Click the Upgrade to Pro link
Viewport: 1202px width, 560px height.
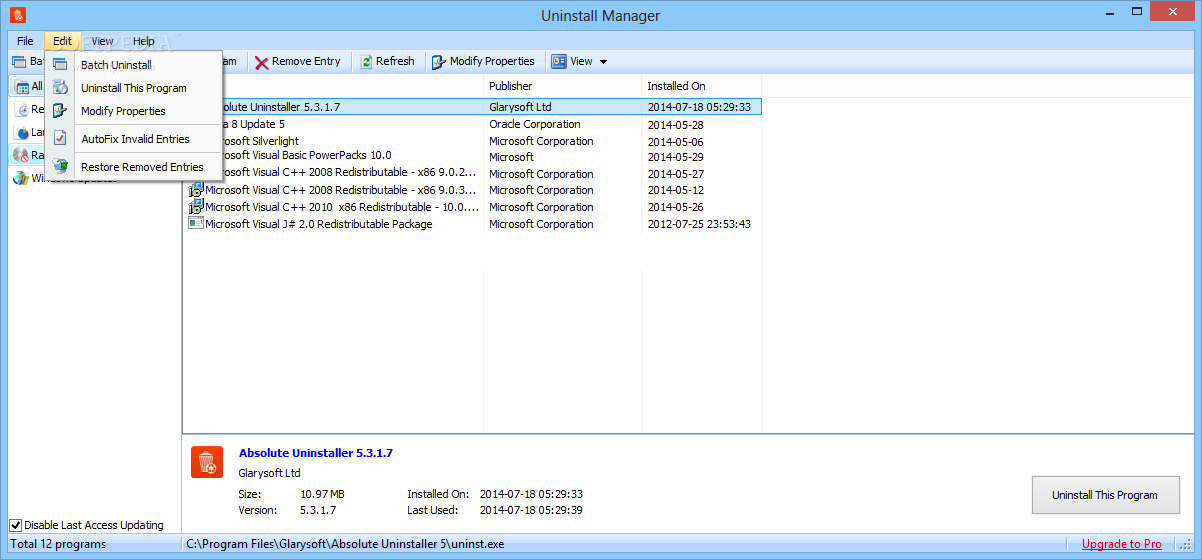pyautogui.click(x=1122, y=544)
